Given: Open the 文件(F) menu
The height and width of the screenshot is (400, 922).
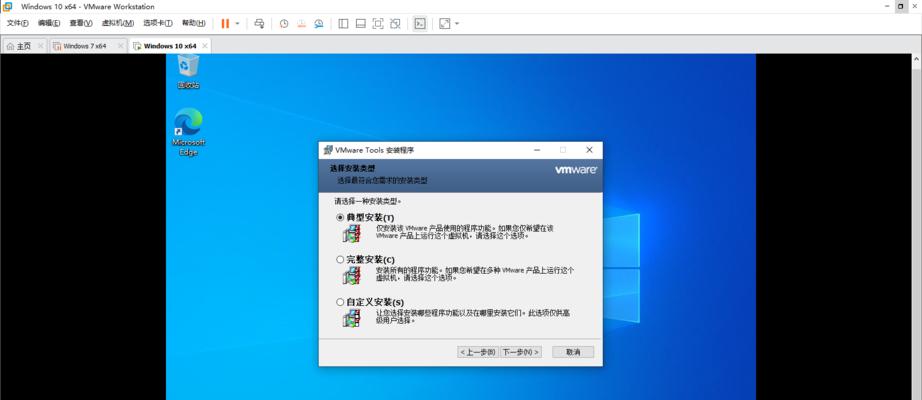Looking at the screenshot, I should tap(18, 24).
